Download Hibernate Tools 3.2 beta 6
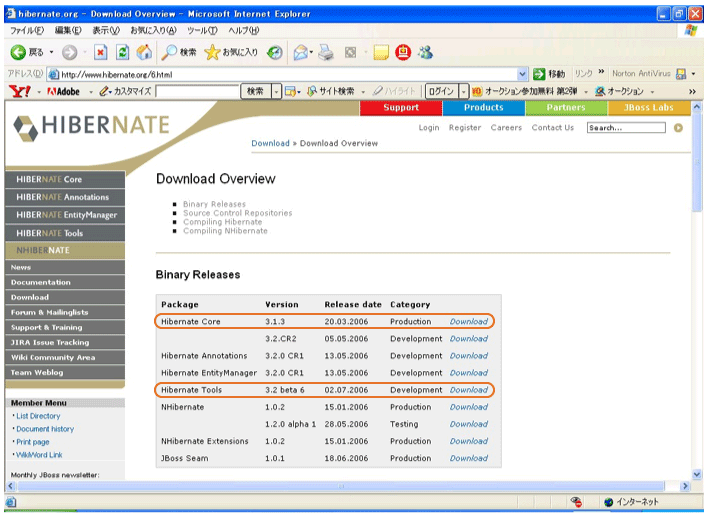The height and width of the screenshot is (519, 710). (469, 390)
